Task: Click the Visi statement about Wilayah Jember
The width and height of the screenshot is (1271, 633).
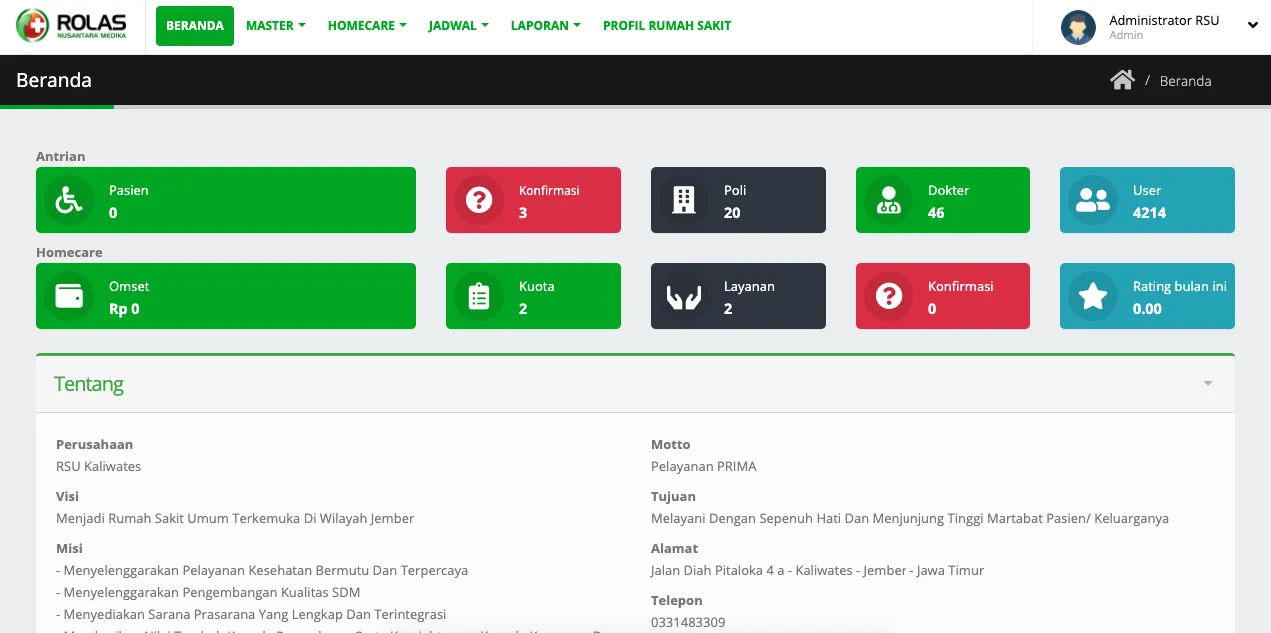Action: coord(235,518)
